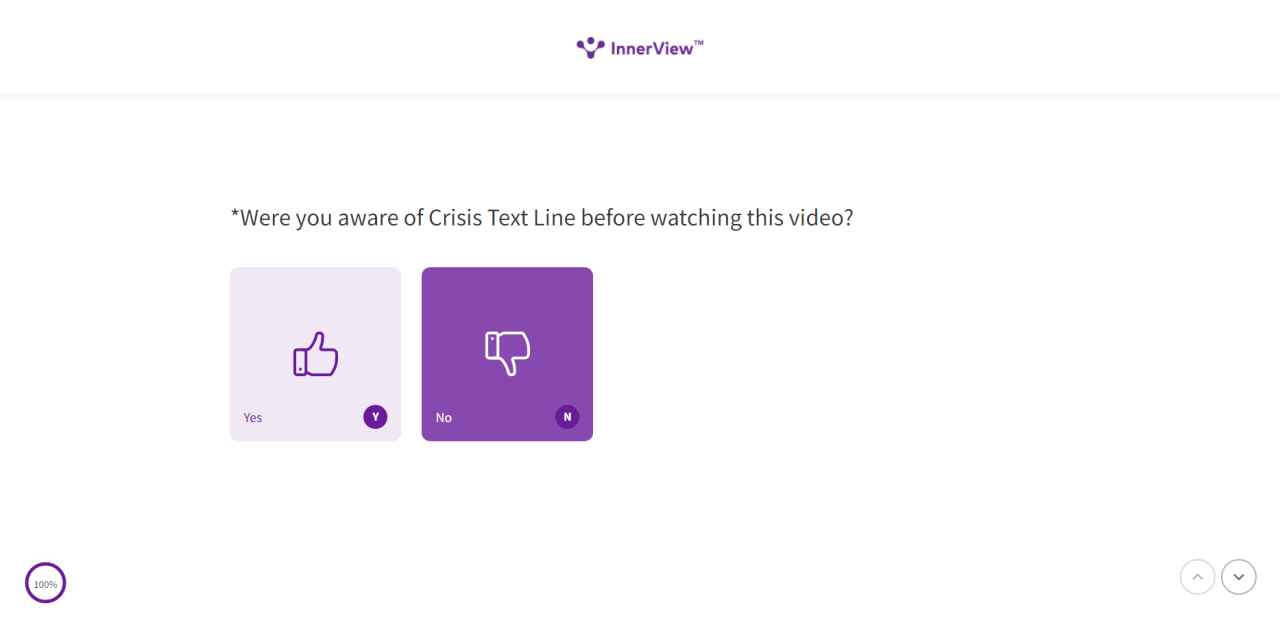The image size is (1280, 618).
Task: Click the InnerView molecule logo mark
Action: click(590, 48)
